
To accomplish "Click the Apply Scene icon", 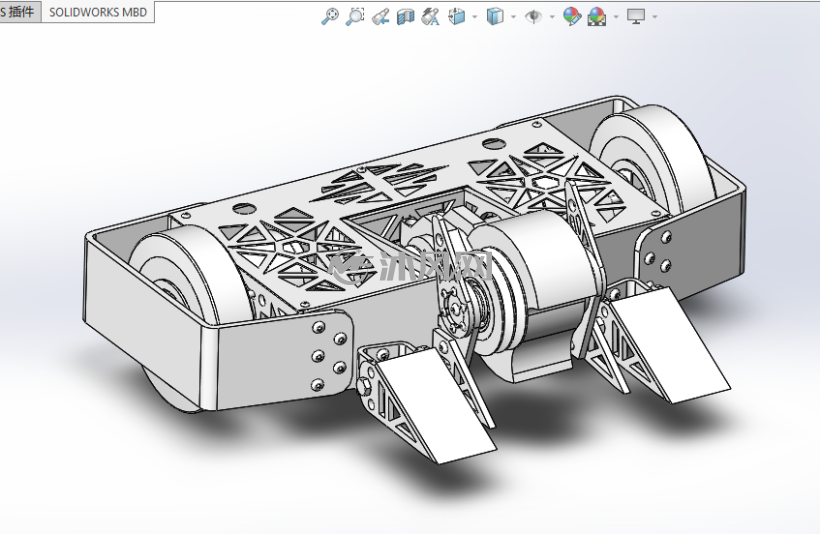I will click(x=597, y=17).
